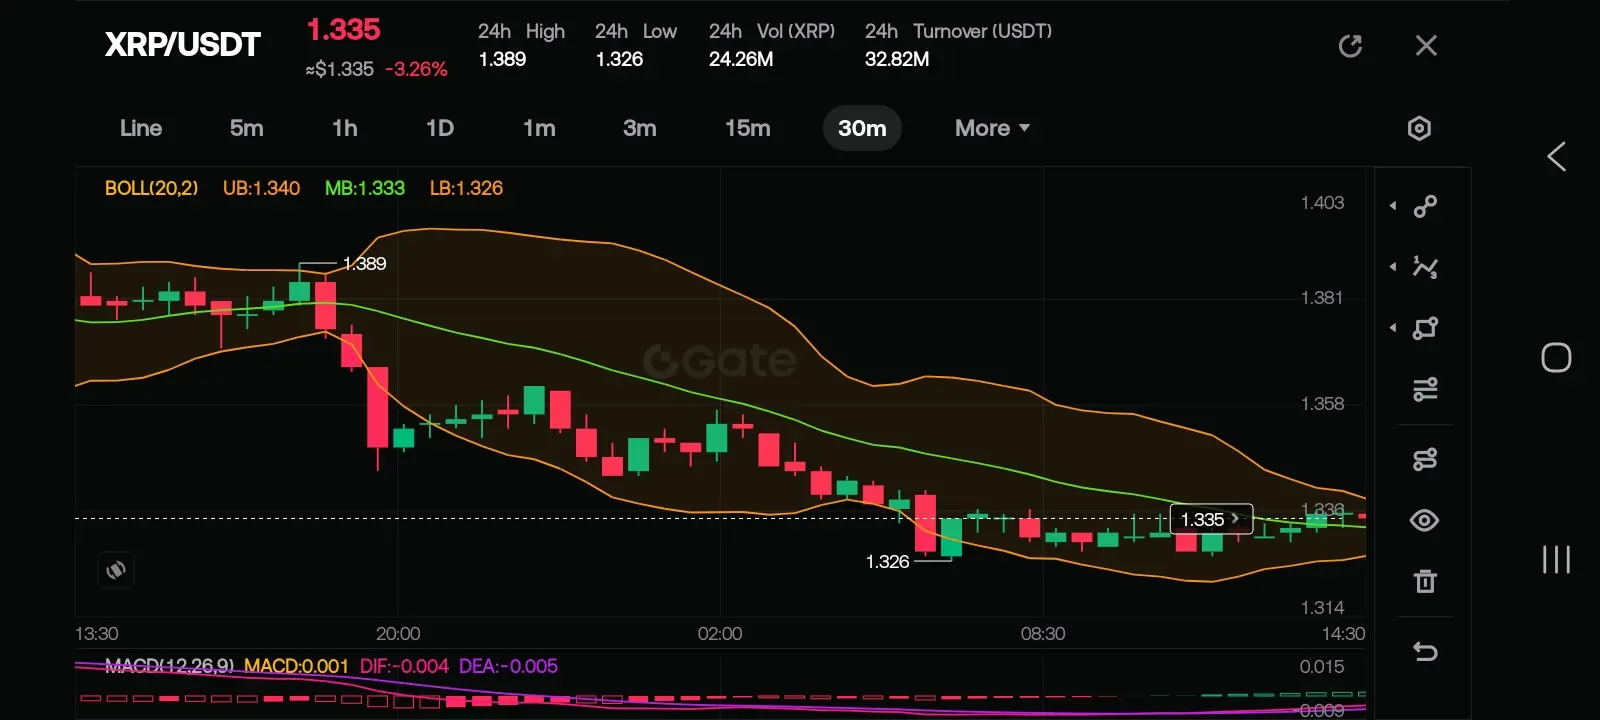
Task: Tap the Android home navigation button
Action: point(1556,358)
